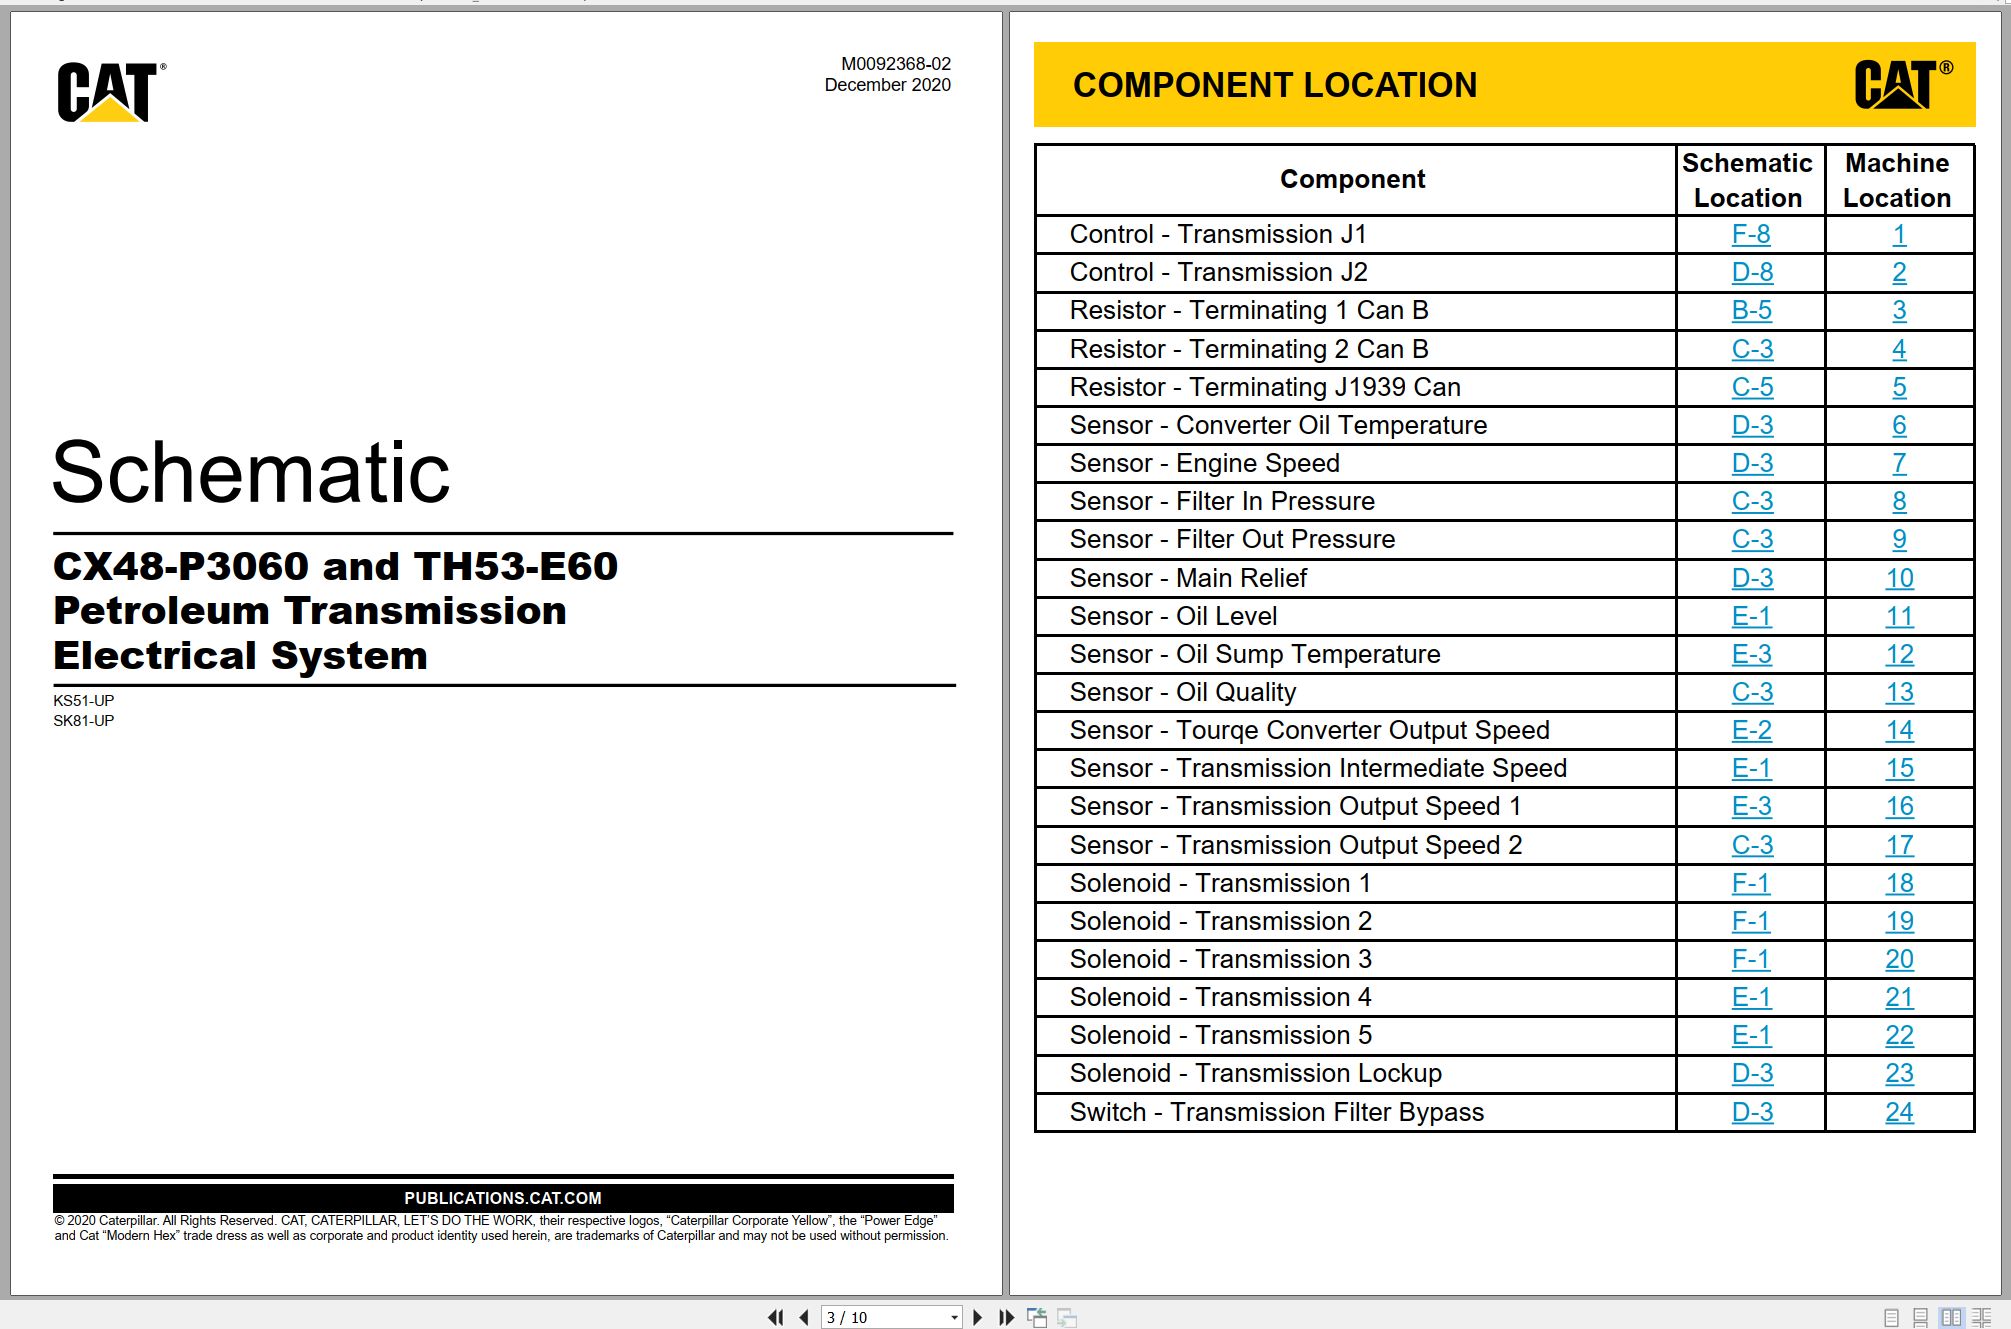Open machine location 4 link

[1899, 349]
